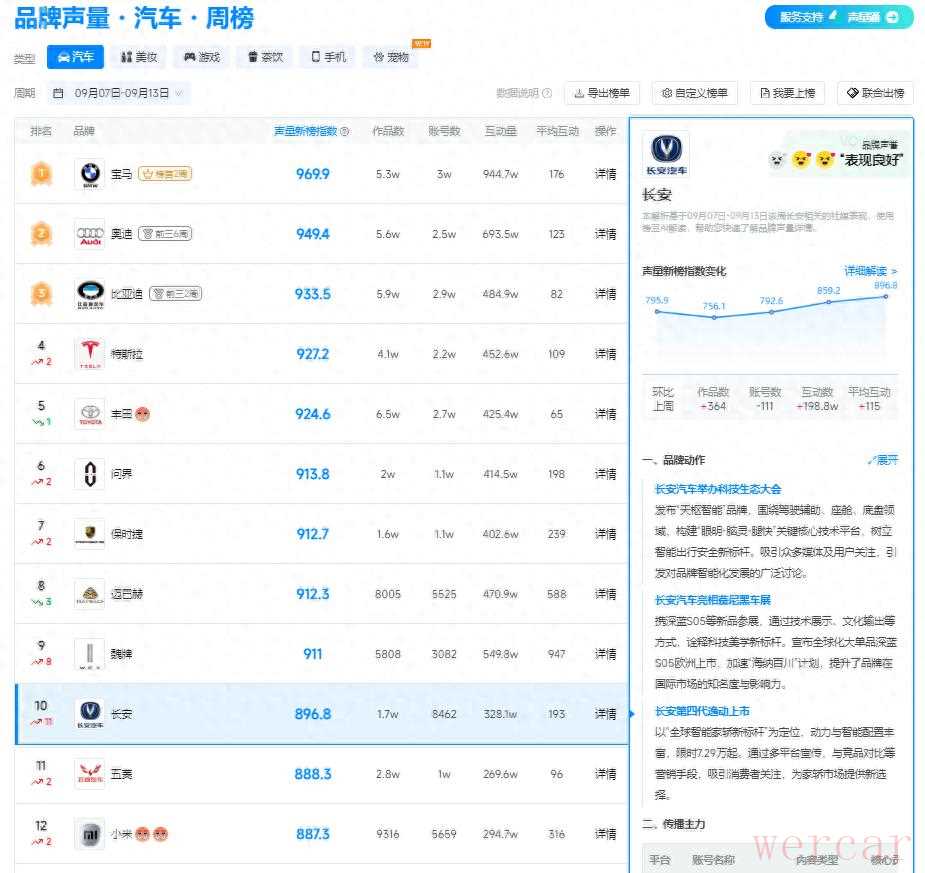This screenshot has width=925, height=873.
Task: Click the help icon beside 数据说明
Action: click(547, 93)
